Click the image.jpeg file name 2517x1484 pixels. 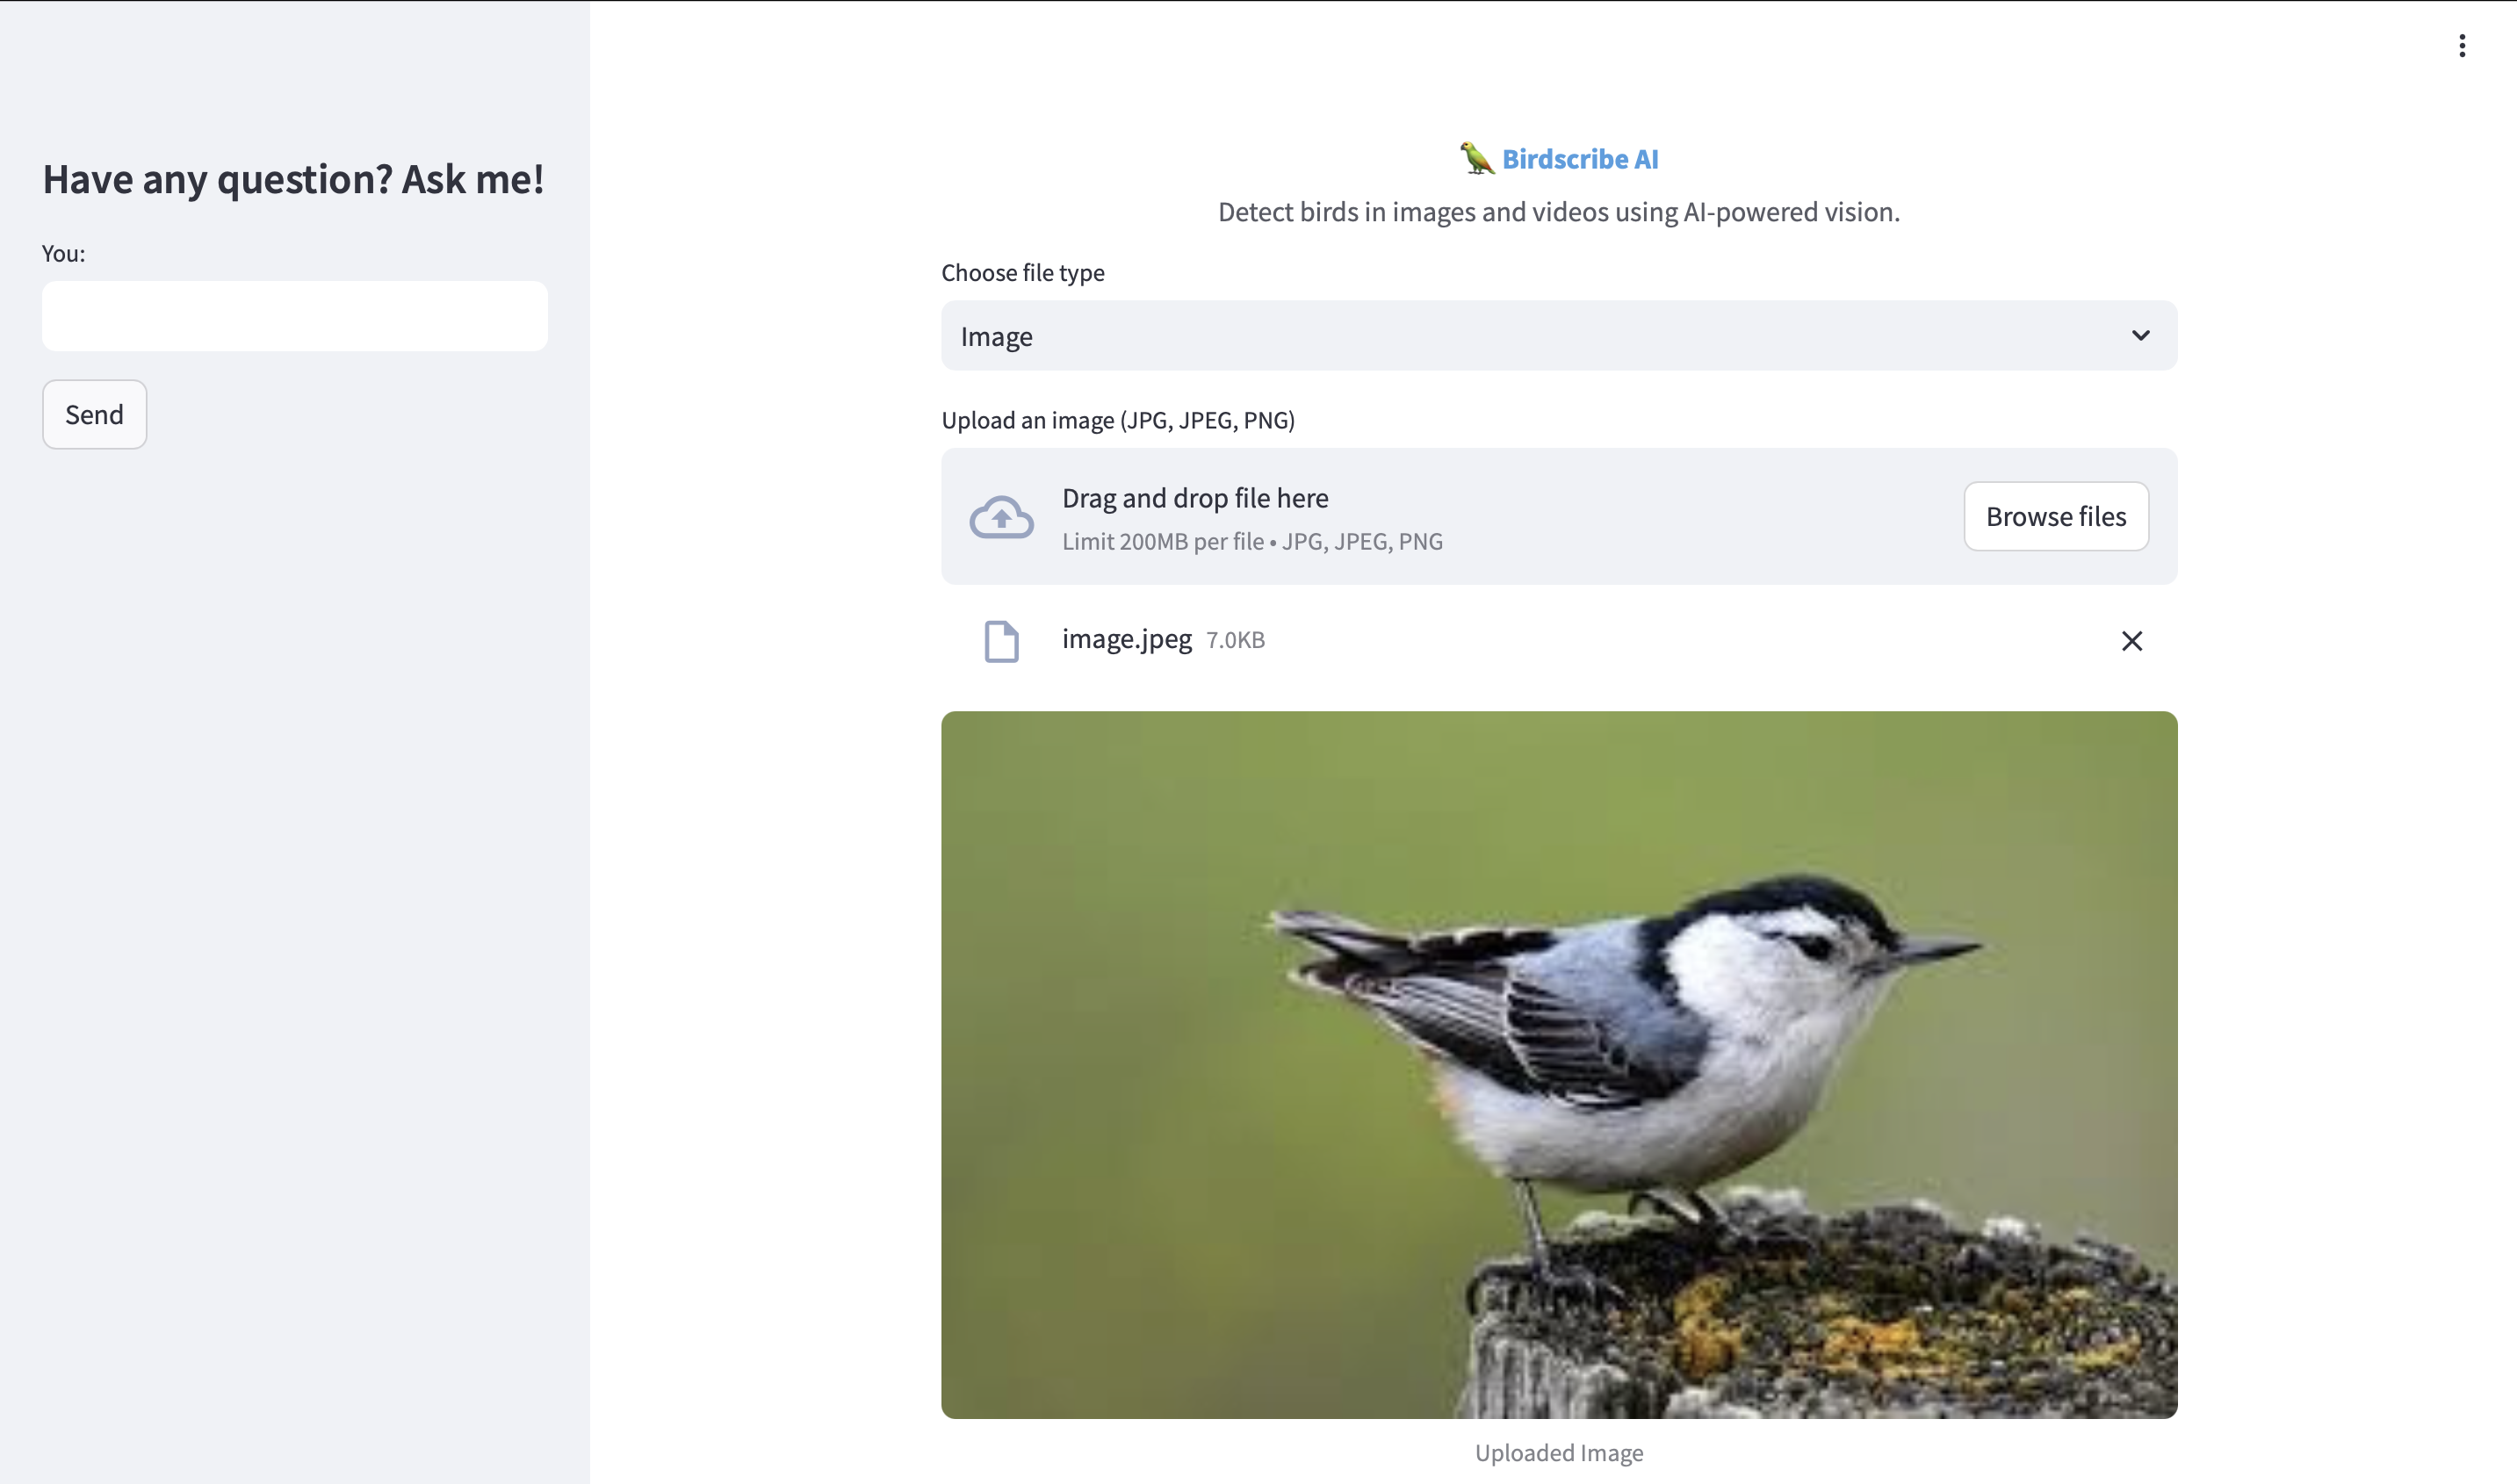pos(1126,639)
